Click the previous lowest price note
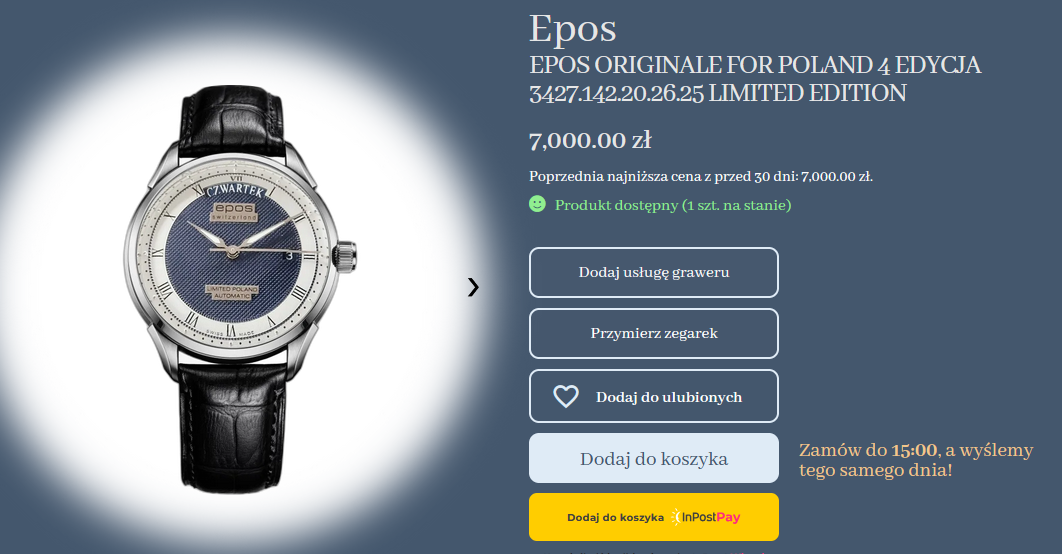This screenshot has width=1062, height=554. pyautogui.click(x=701, y=177)
